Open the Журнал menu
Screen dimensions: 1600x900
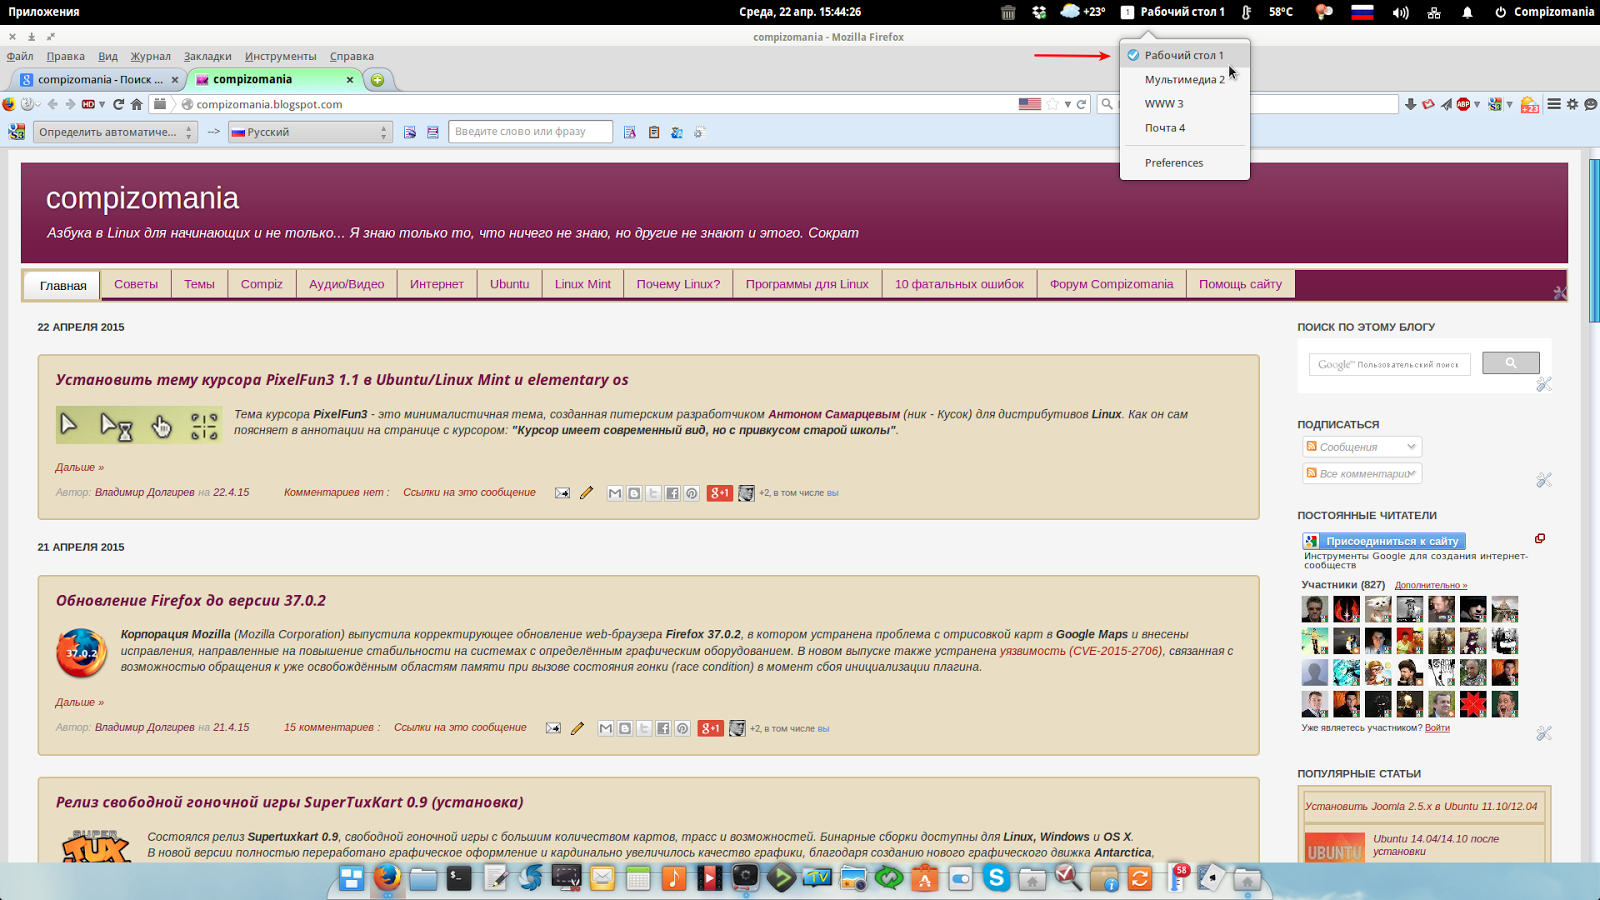[x=151, y=56]
